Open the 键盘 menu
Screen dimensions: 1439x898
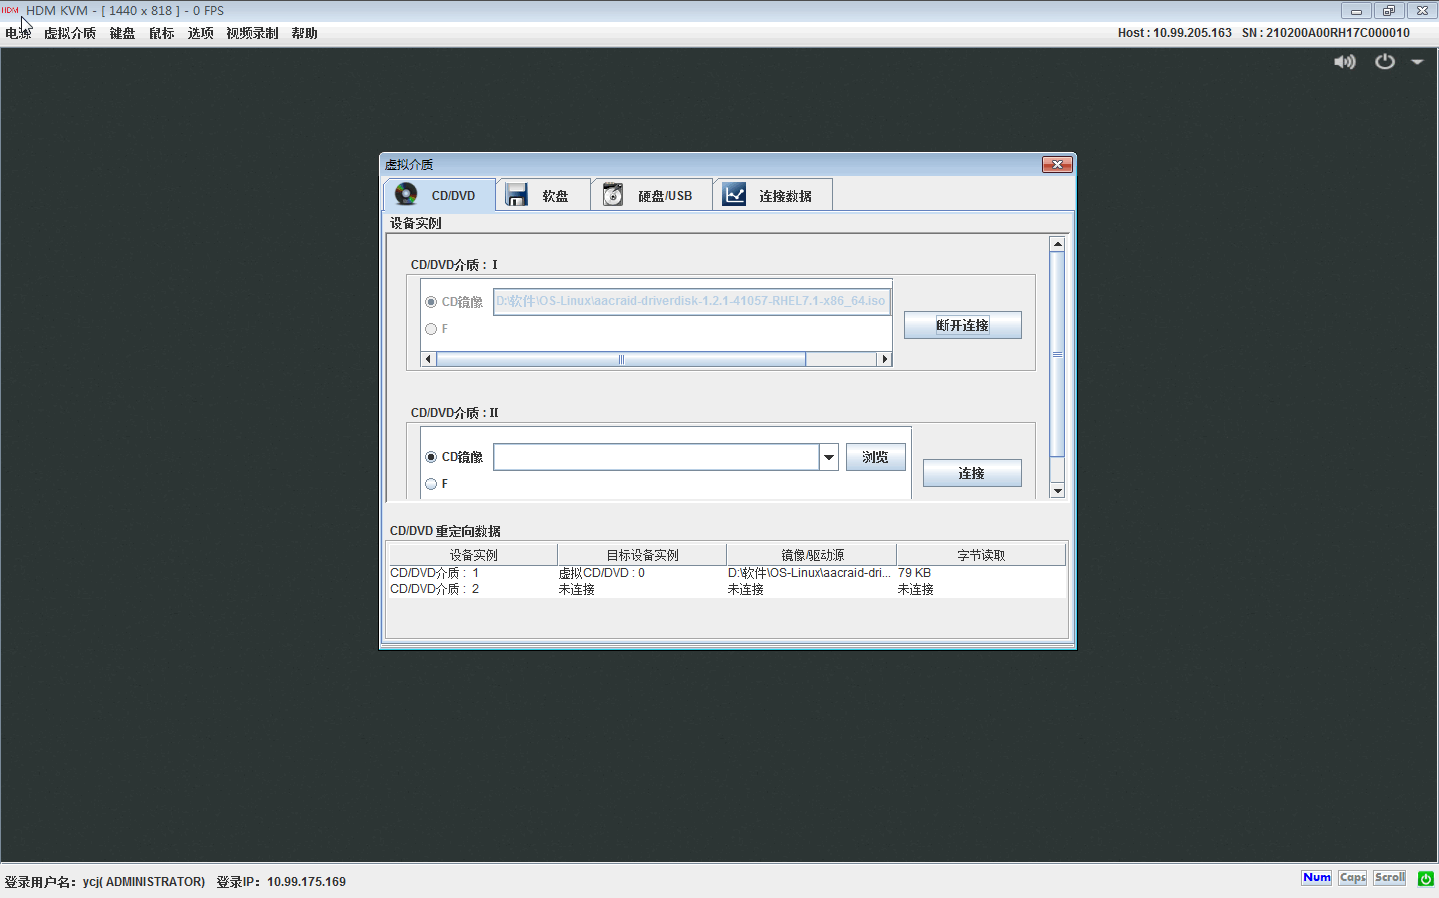pos(122,33)
